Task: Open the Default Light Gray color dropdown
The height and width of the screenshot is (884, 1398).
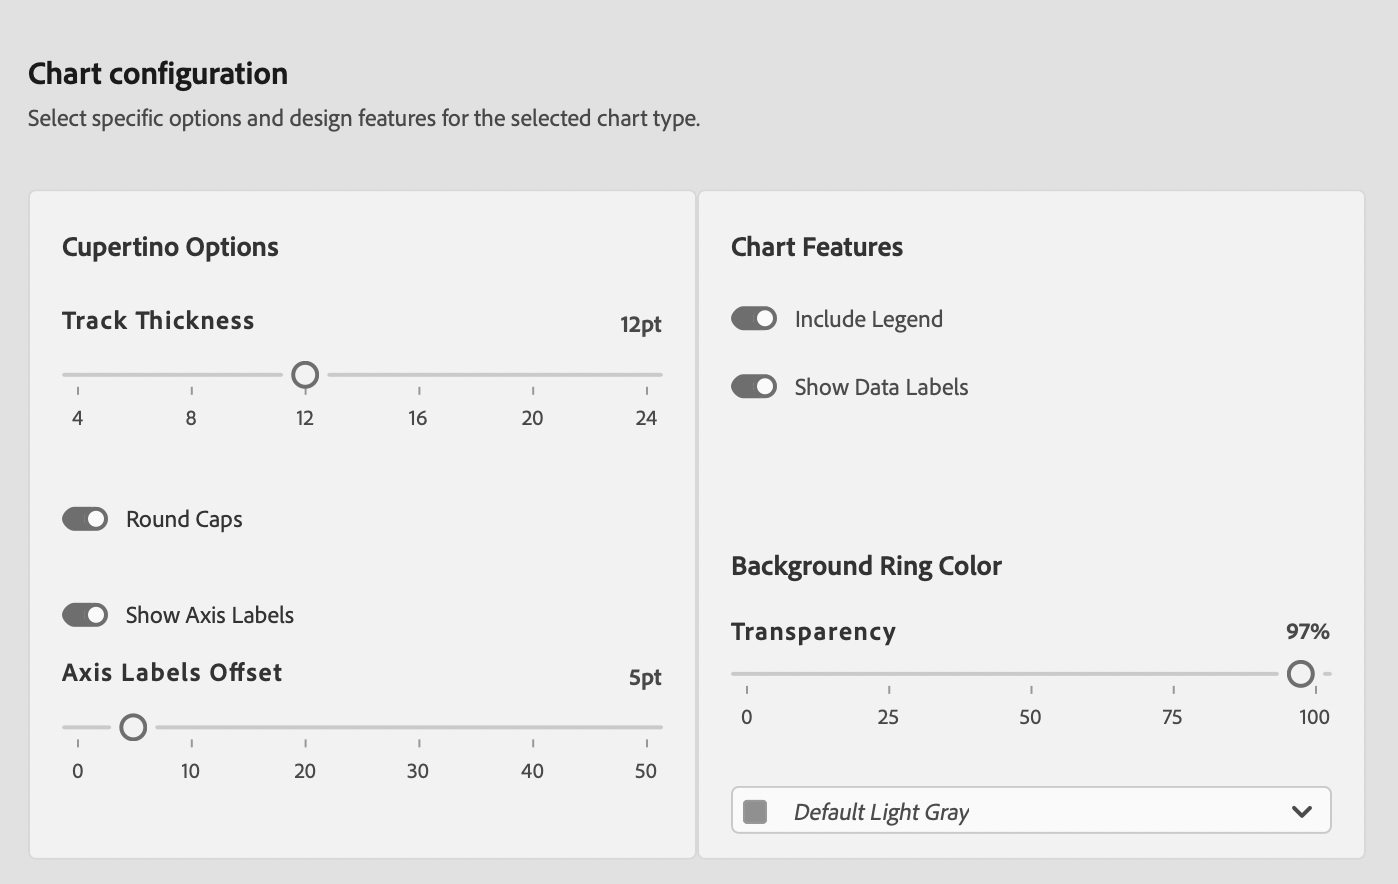Action: (1031, 810)
